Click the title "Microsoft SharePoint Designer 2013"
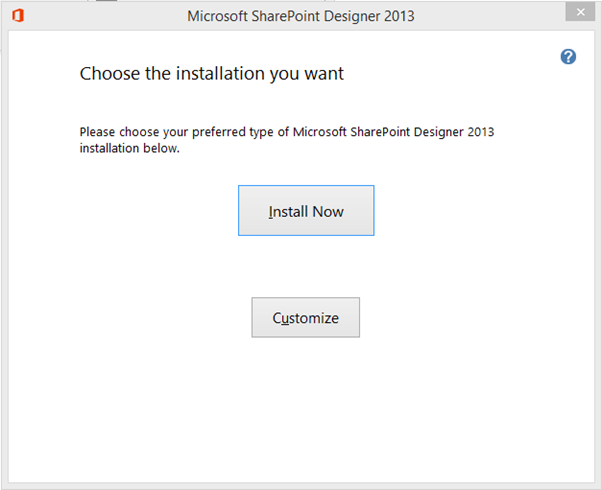 301,16
